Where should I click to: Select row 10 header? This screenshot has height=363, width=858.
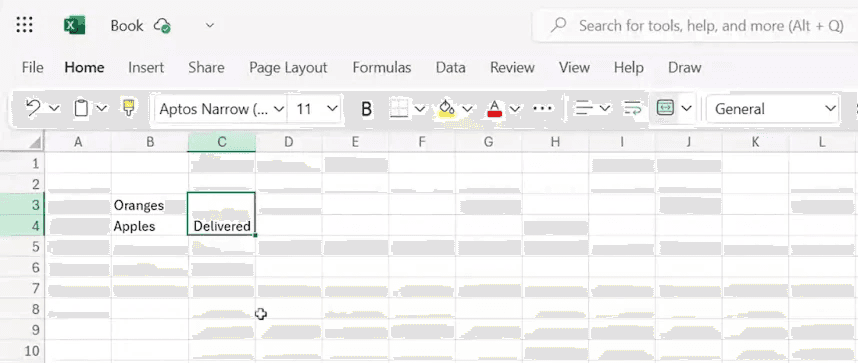pos(22,350)
